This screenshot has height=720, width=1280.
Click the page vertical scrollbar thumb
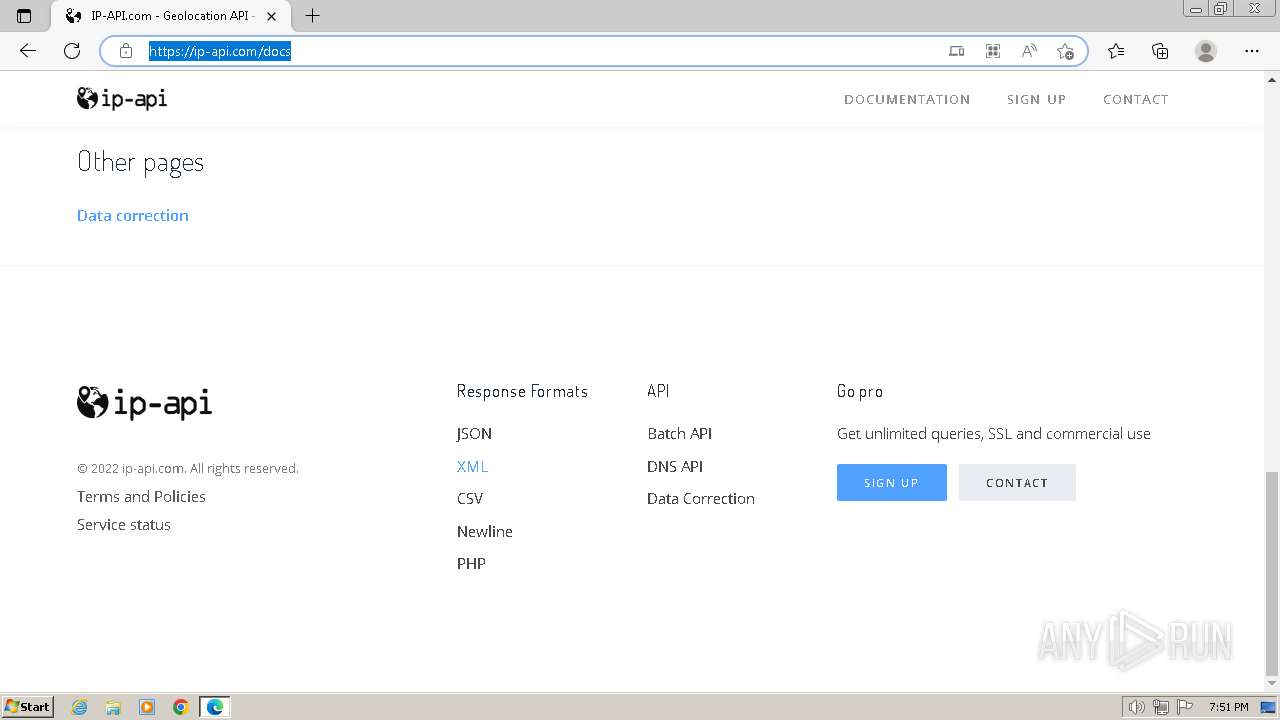click(x=1271, y=572)
